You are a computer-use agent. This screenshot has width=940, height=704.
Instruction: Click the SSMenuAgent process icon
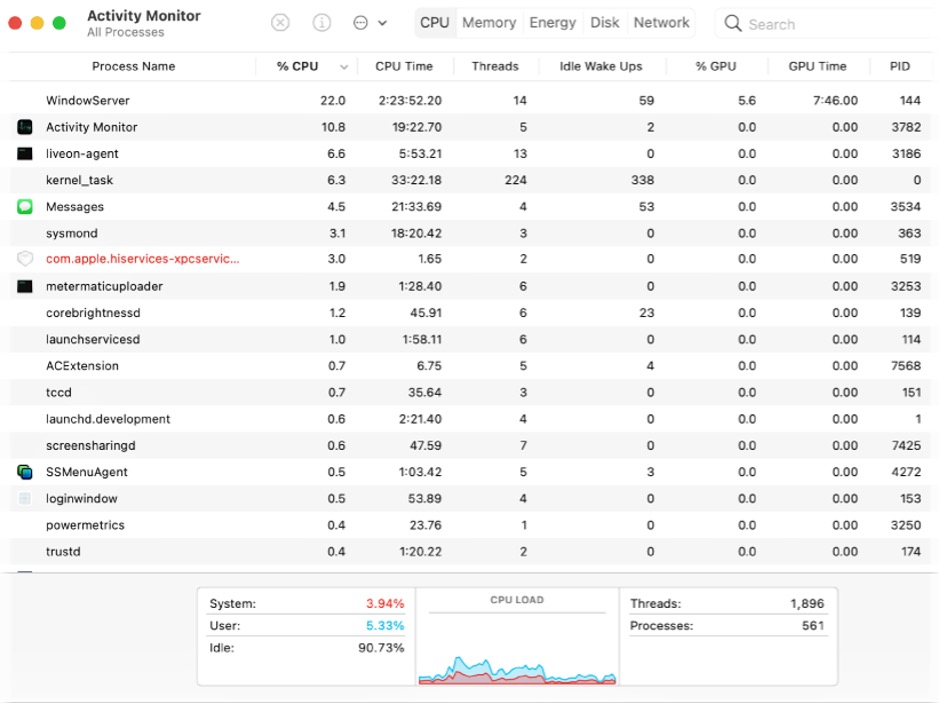pyautogui.click(x=25, y=472)
